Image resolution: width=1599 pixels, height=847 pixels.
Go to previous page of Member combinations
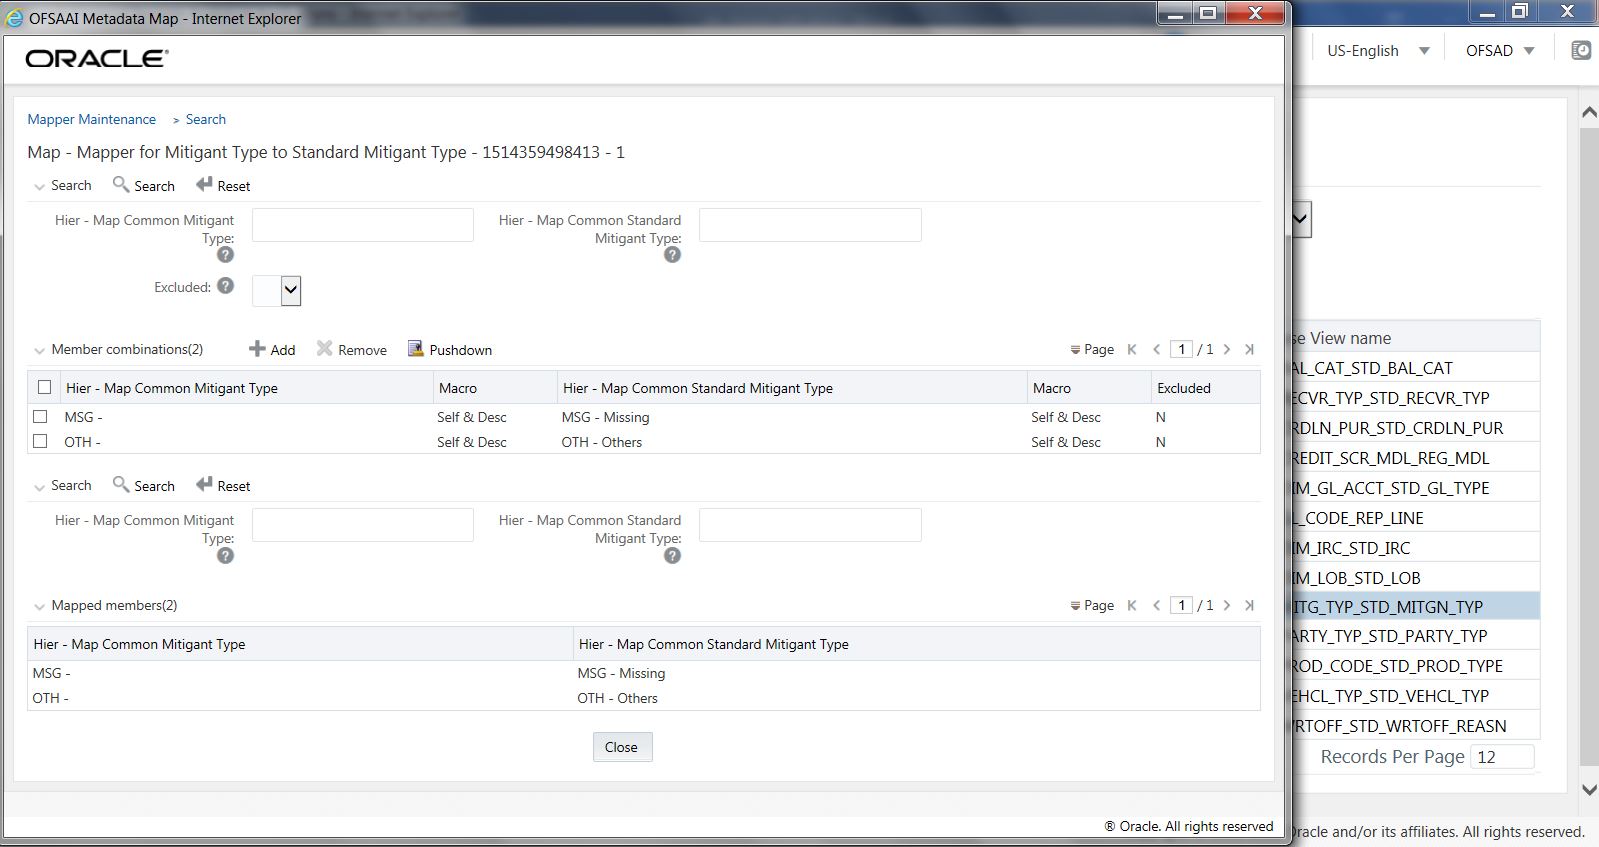(x=1157, y=350)
